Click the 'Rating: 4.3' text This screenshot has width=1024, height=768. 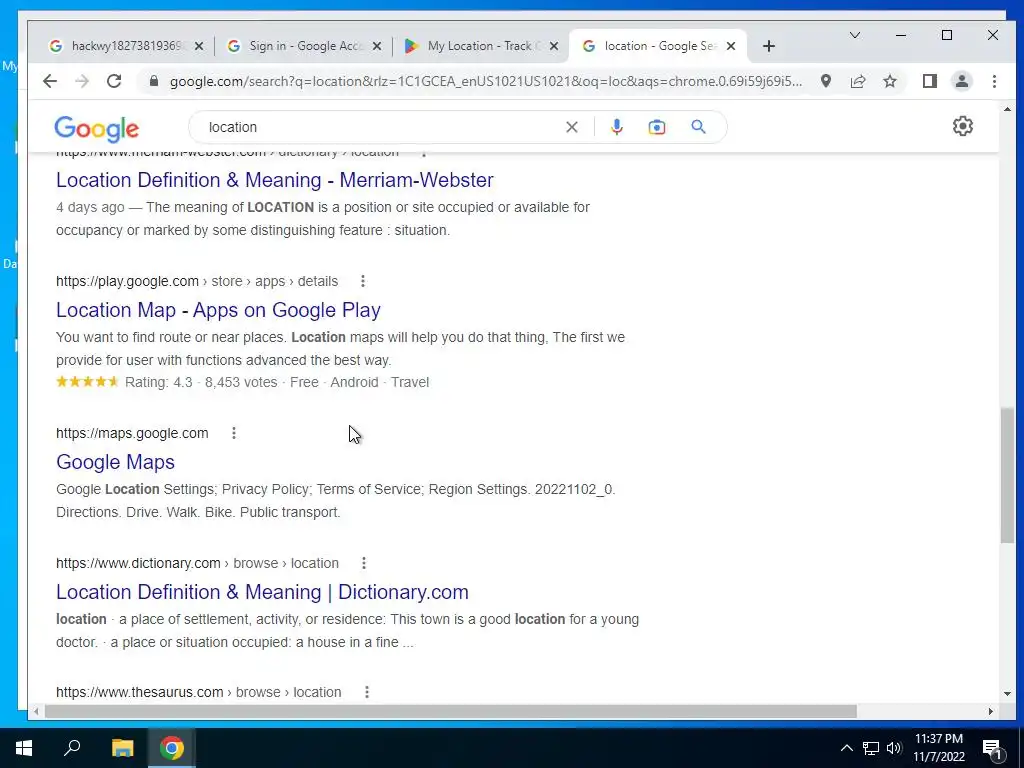[159, 383]
